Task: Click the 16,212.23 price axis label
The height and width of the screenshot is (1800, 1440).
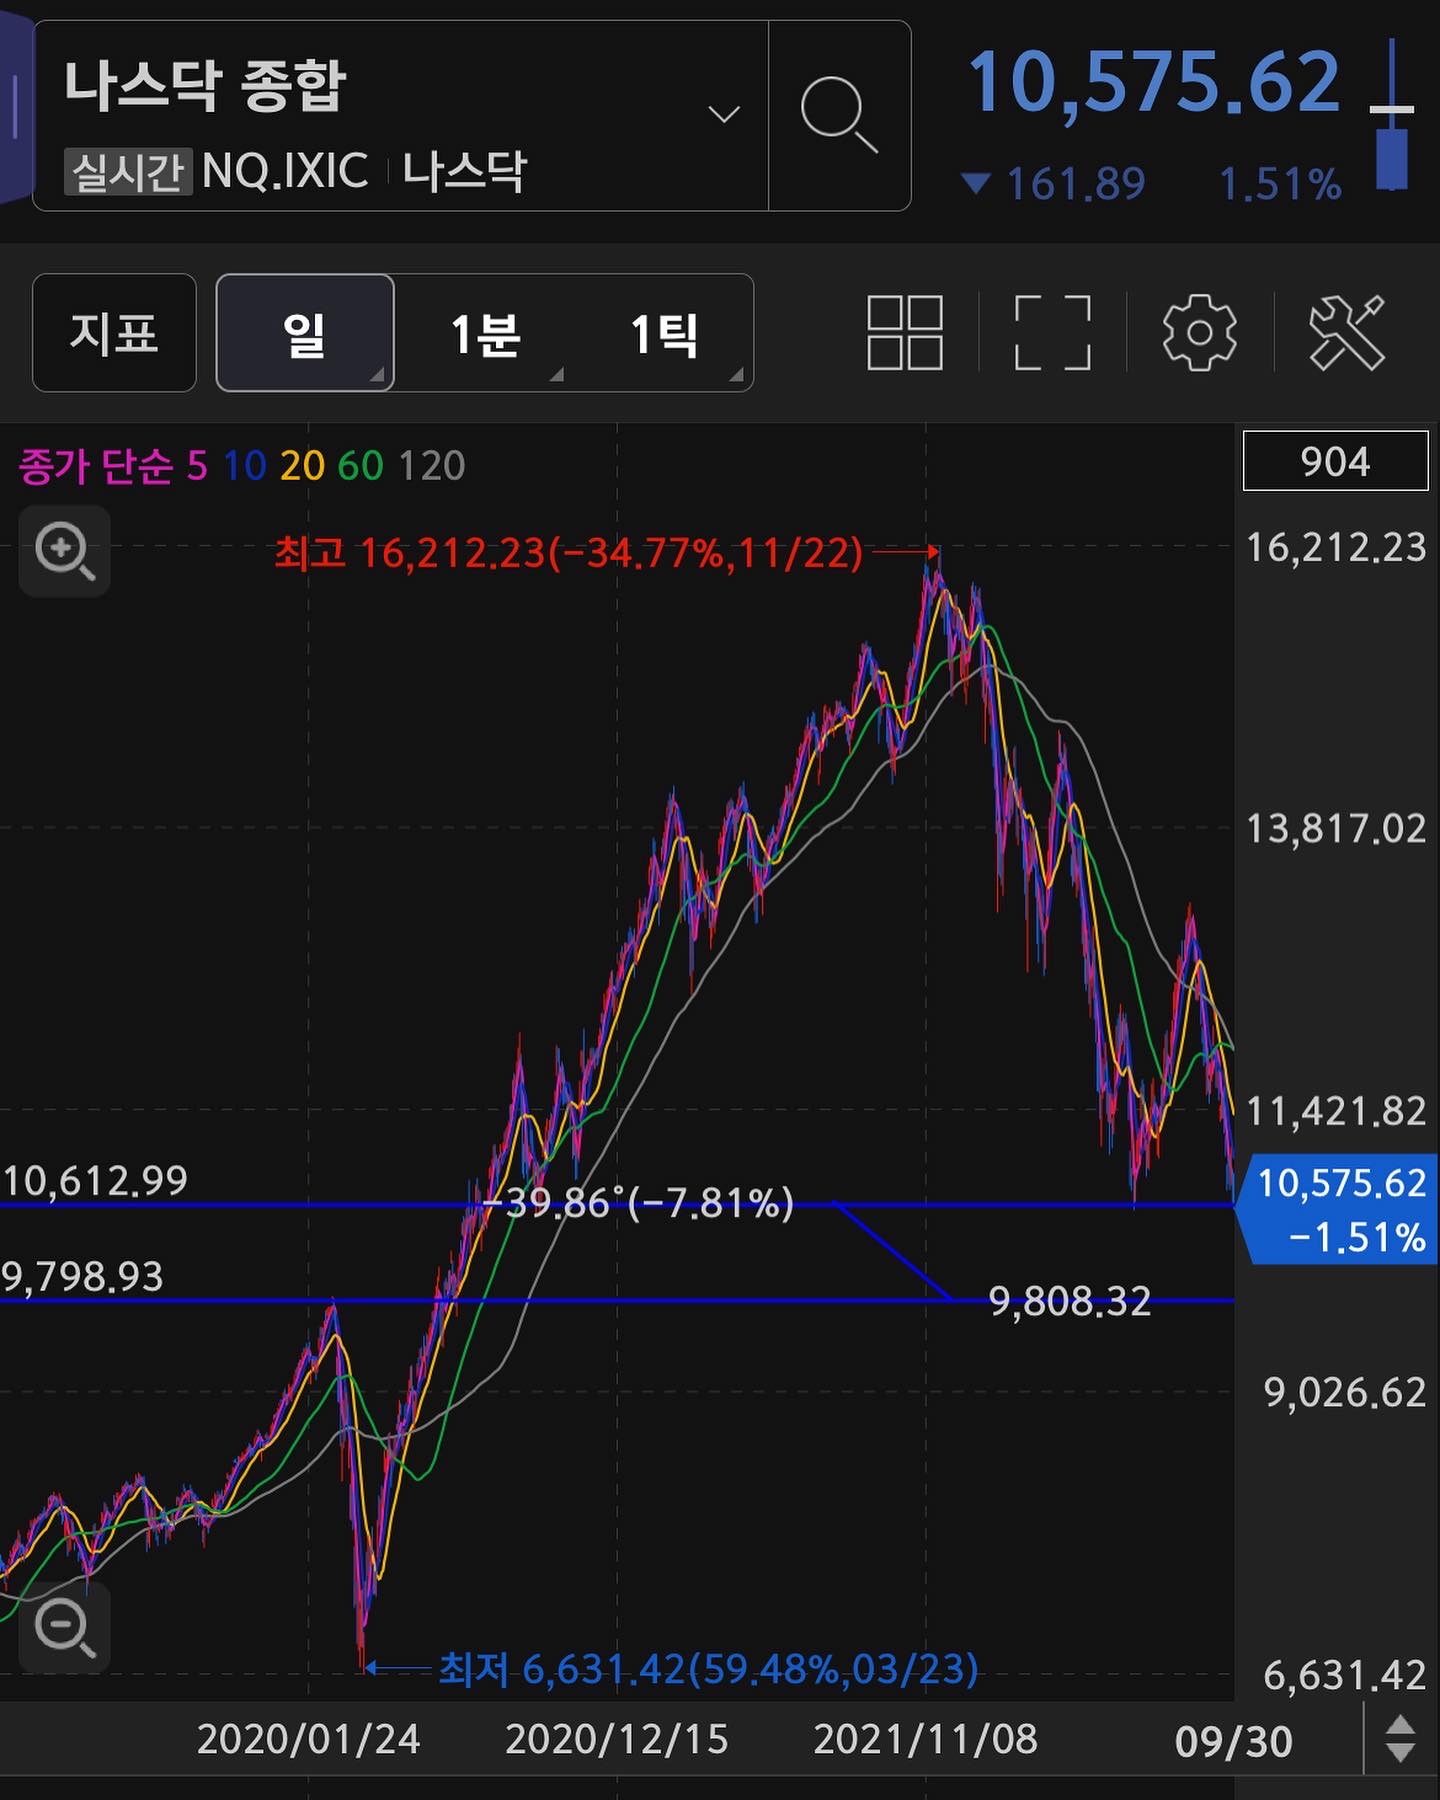Action: pyautogui.click(x=1336, y=548)
